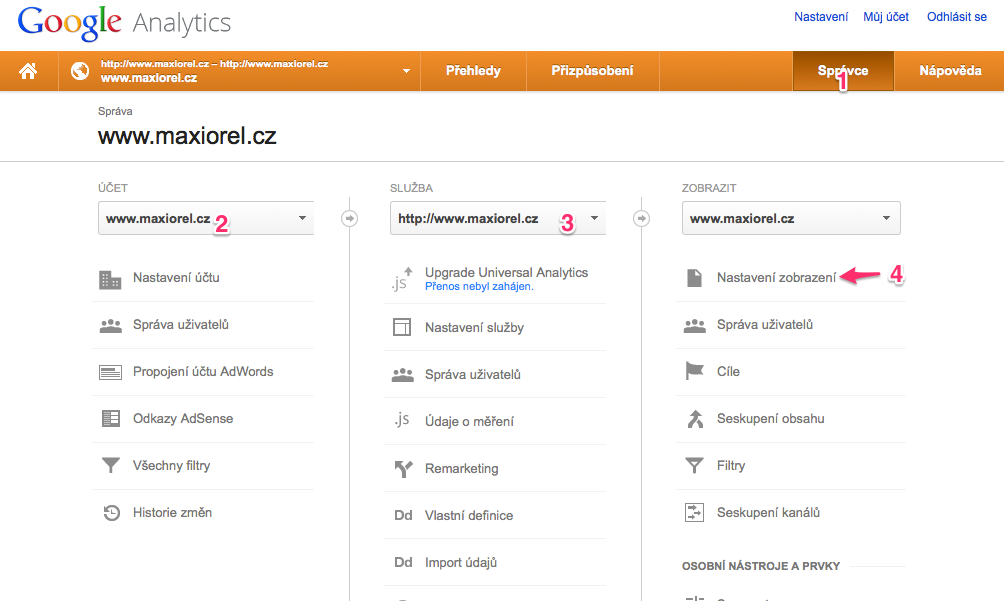This screenshot has height=601, width=1004.
Task: Click the flag icon beside Cíle
Action: tap(695, 371)
